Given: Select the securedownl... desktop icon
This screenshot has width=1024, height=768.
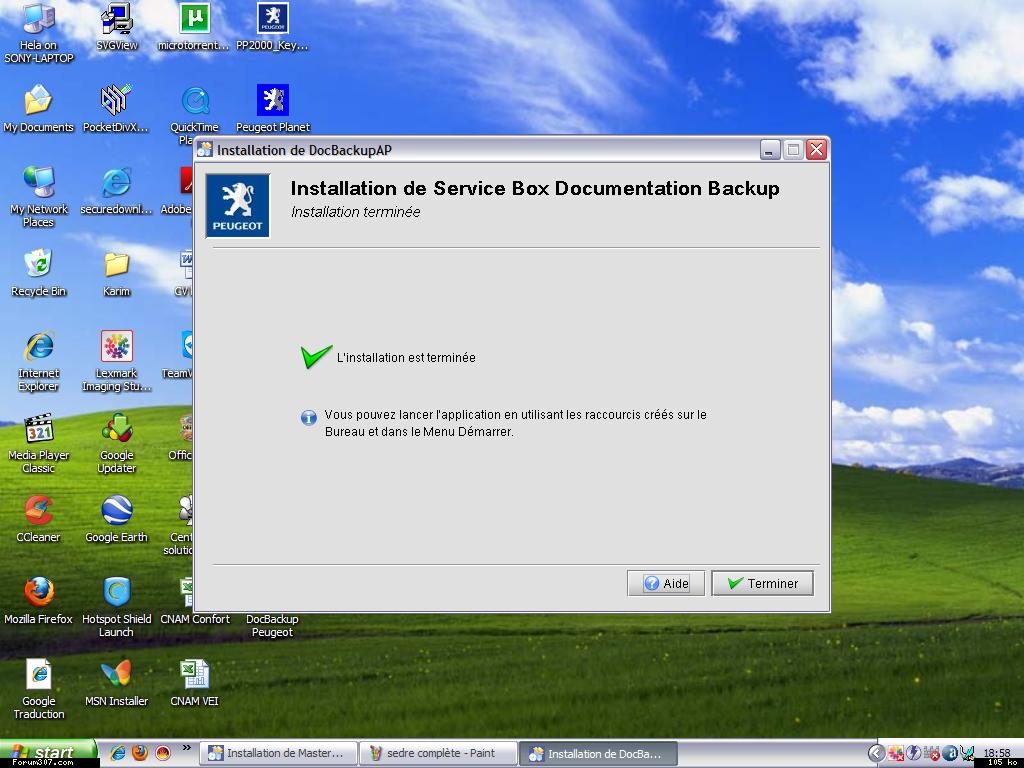Looking at the screenshot, I should click(116, 191).
